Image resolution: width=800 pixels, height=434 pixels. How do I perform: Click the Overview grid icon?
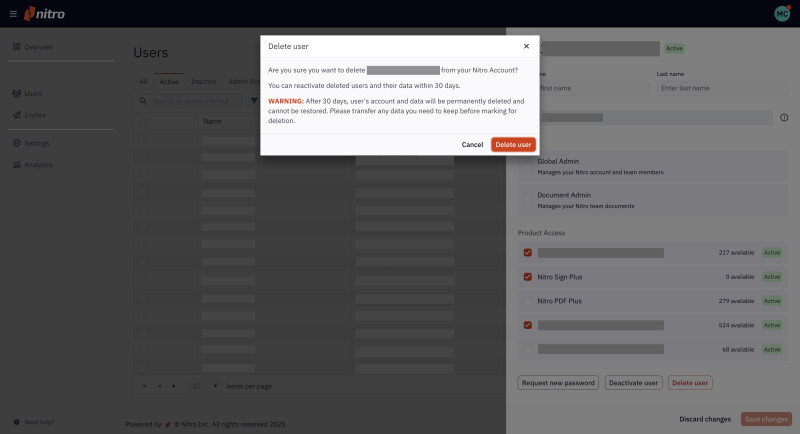[16, 47]
